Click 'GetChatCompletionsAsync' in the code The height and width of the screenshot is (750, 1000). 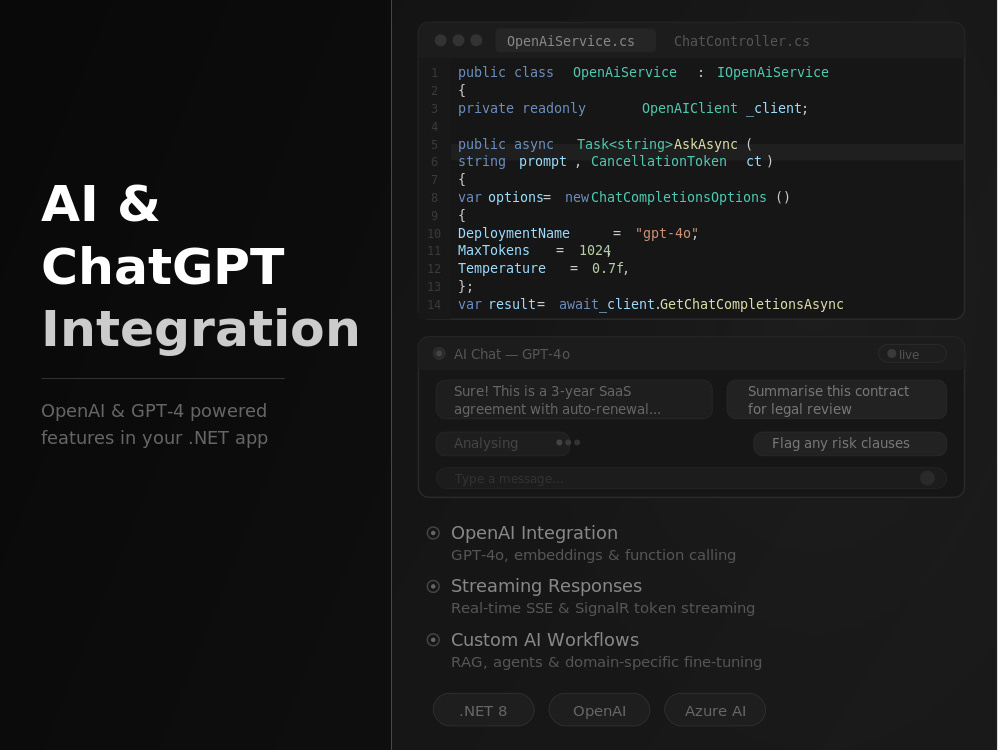coord(751,304)
